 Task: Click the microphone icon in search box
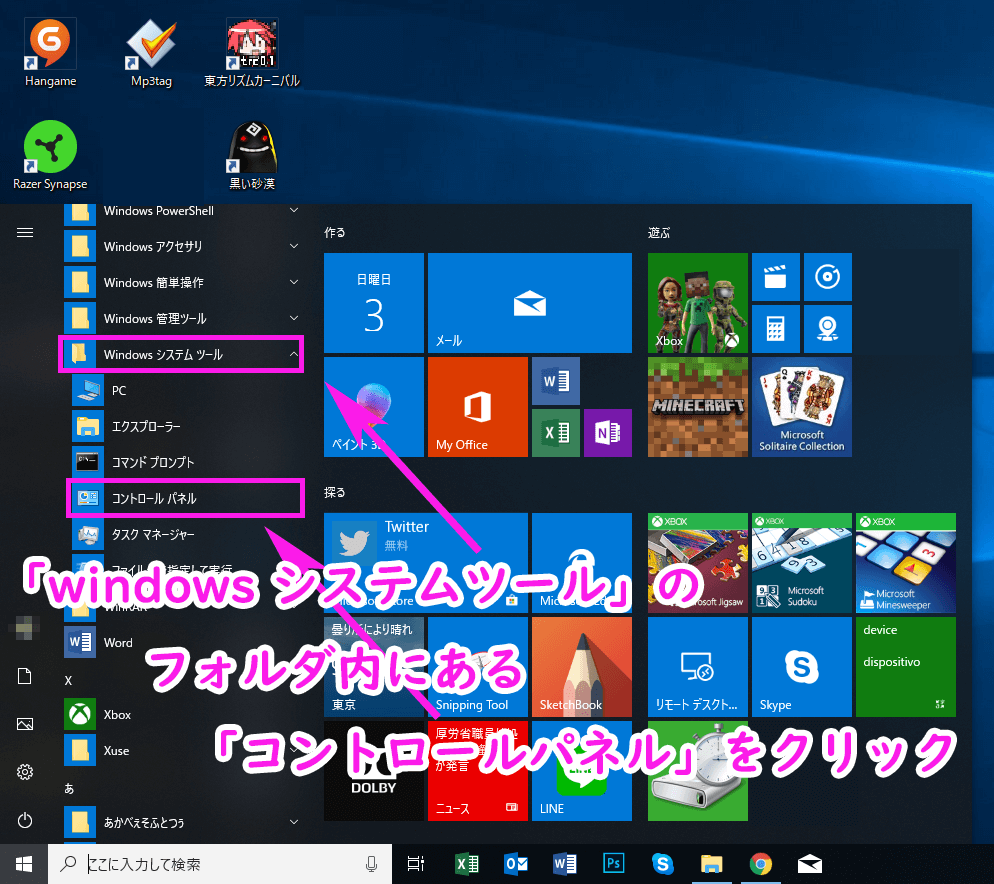click(371, 864)
